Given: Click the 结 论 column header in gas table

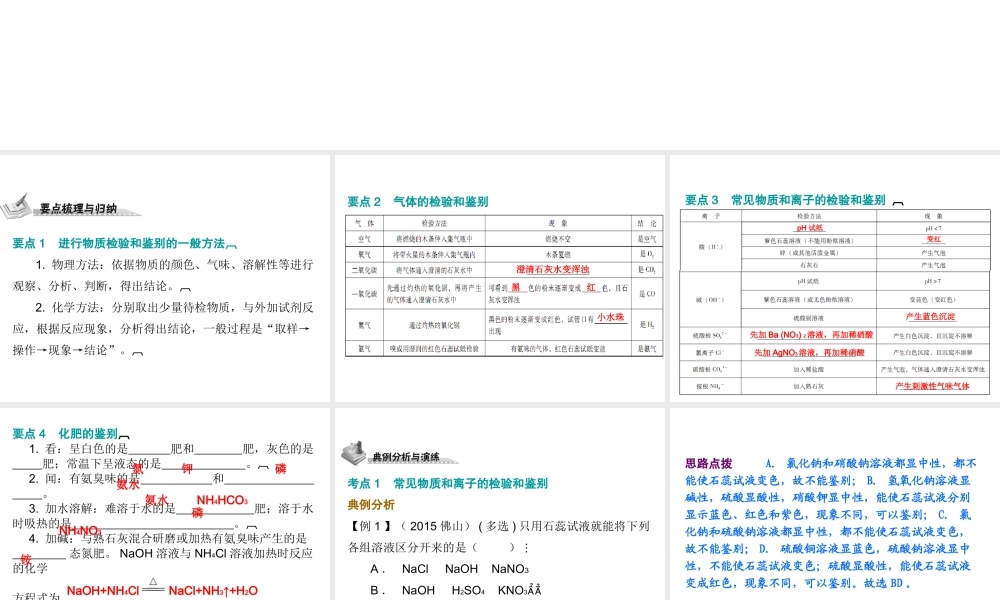Looking at the screenshot, I should pos(647,223).
